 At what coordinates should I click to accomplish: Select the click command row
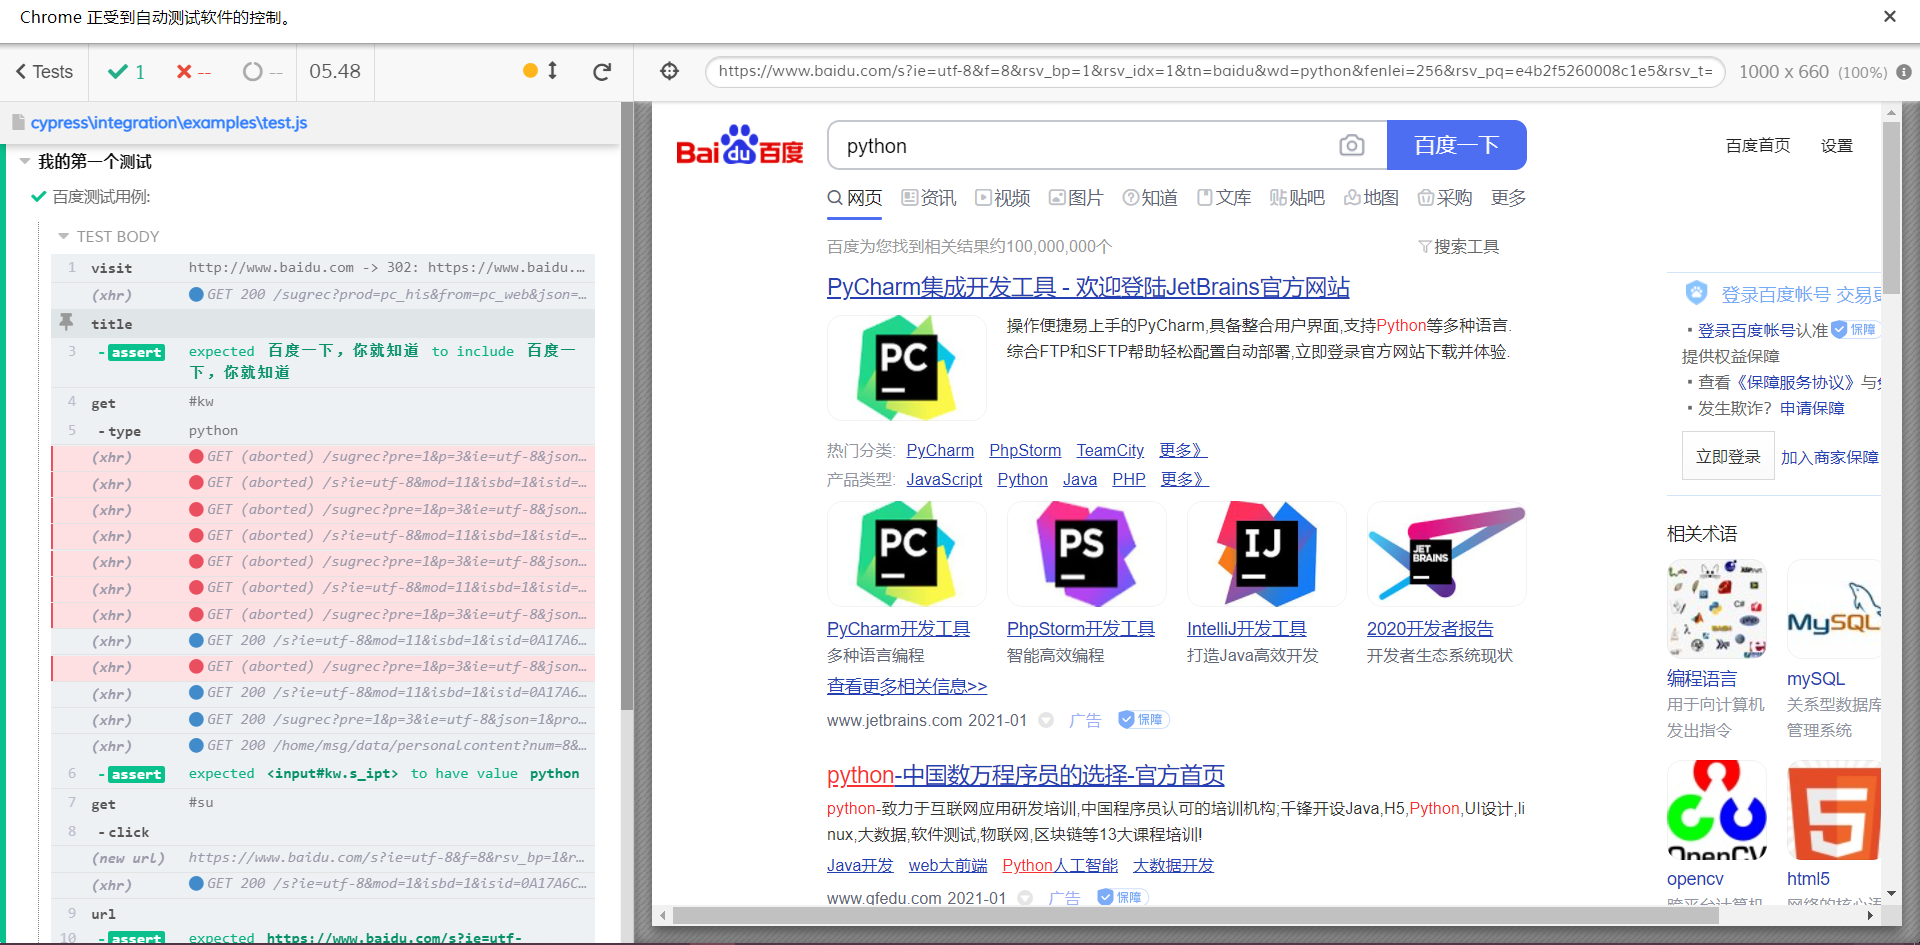pos(323,831)
